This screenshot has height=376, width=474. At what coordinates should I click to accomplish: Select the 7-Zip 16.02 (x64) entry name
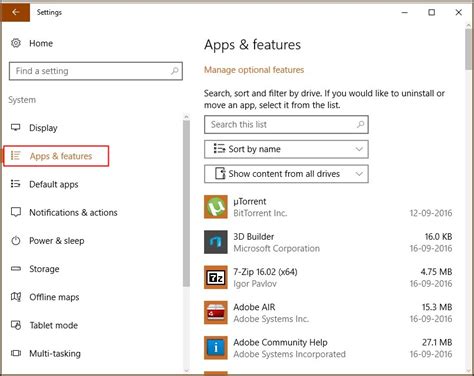pyautogui.click(x=265, y=272)
